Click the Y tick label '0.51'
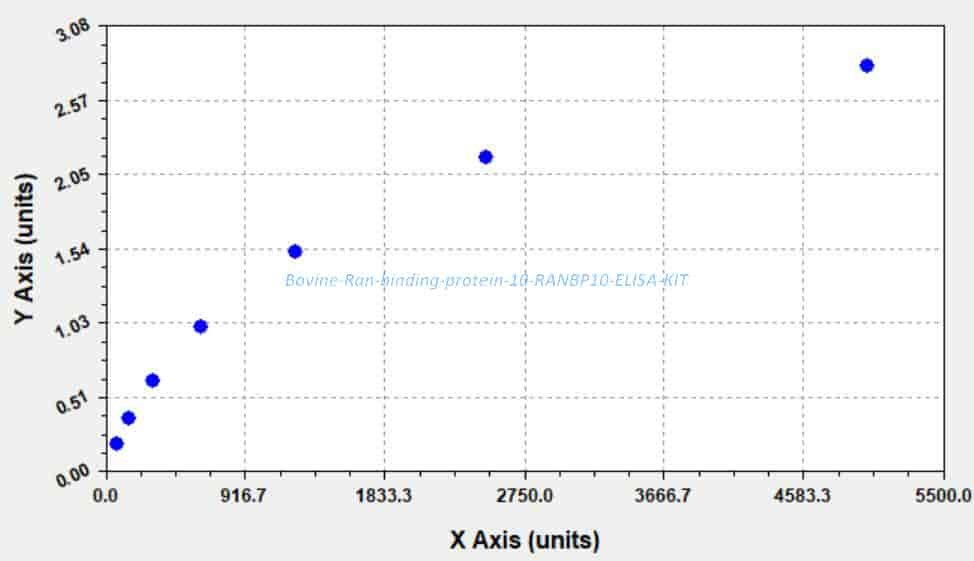The width and height of the screenshot is (974, 561). click(x=72, y=402)
